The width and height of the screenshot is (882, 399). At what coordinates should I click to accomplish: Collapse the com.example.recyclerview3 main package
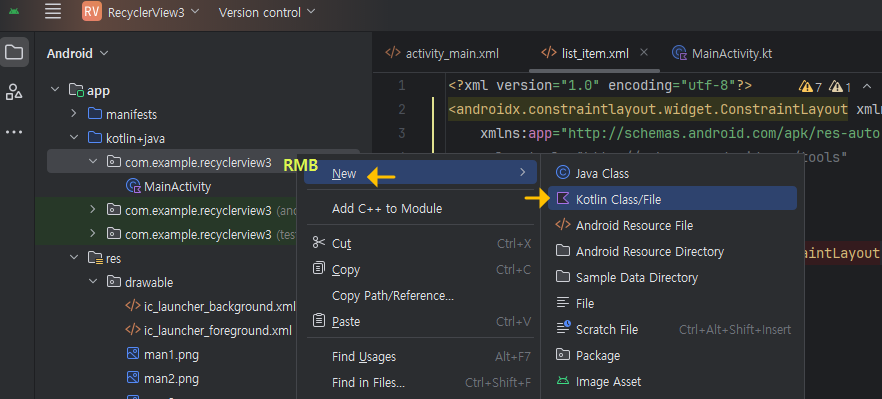(93, 162)
